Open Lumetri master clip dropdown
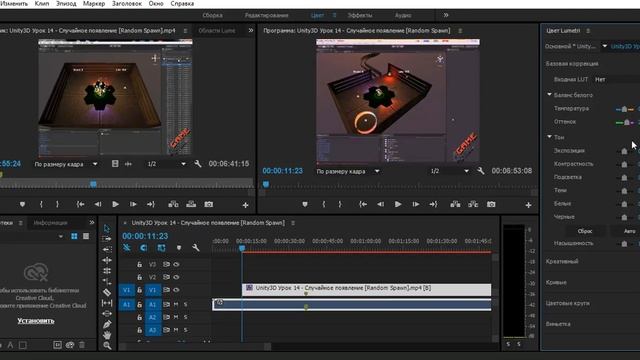This screenshot has width=640, height=360. [604, 46]
